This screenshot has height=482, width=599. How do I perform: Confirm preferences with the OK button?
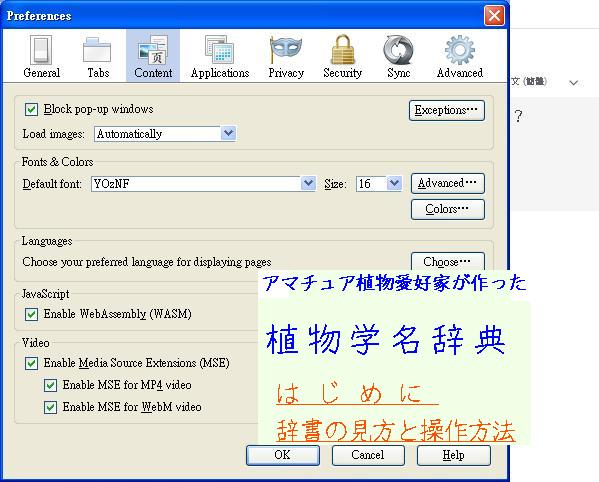[283, 455]
